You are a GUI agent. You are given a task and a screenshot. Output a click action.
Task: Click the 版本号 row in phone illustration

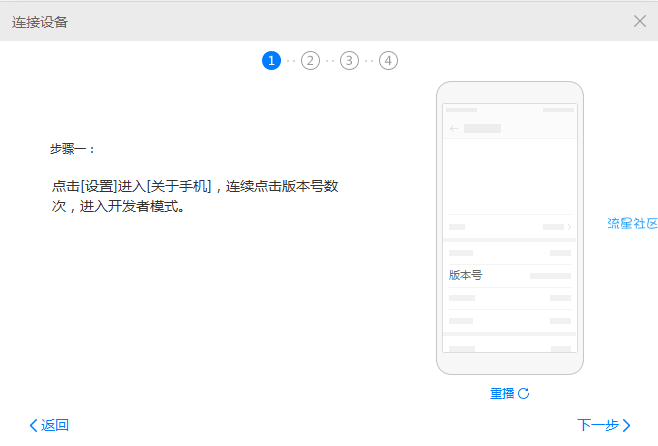pyautogui.click(x=510, y=276)
